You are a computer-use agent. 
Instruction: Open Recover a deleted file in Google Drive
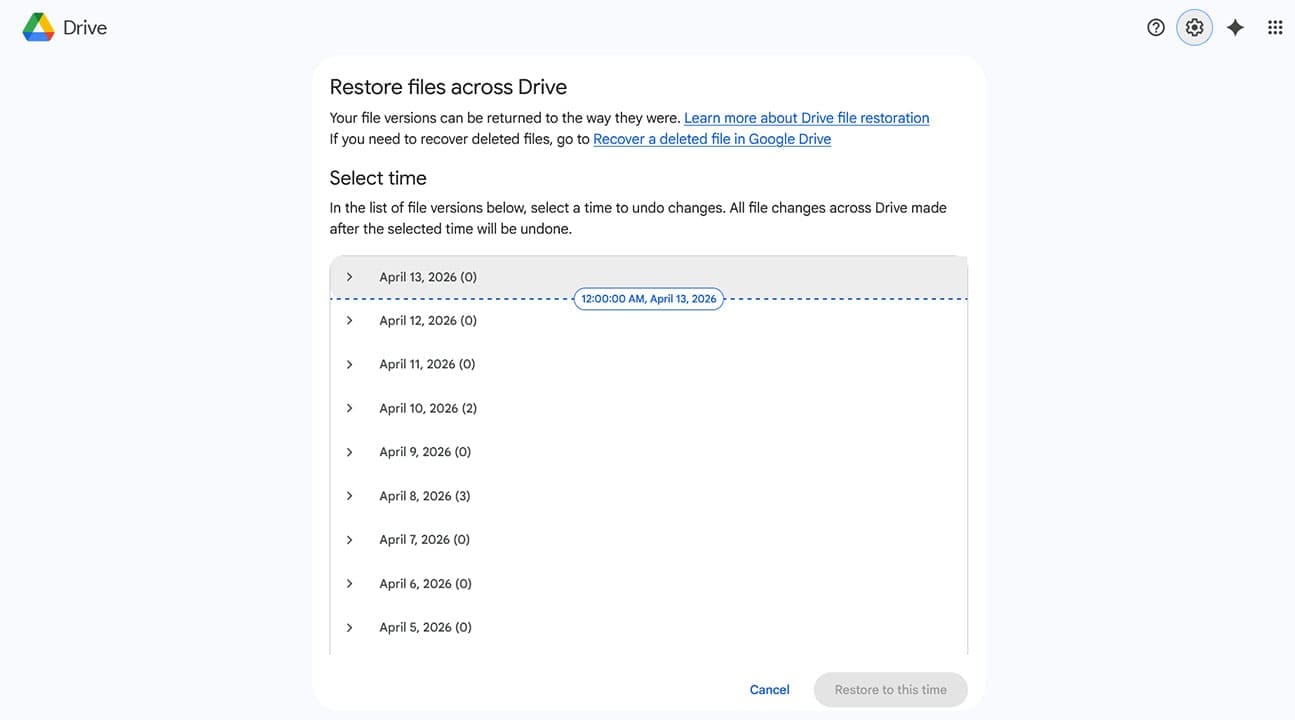click(711, 138)
